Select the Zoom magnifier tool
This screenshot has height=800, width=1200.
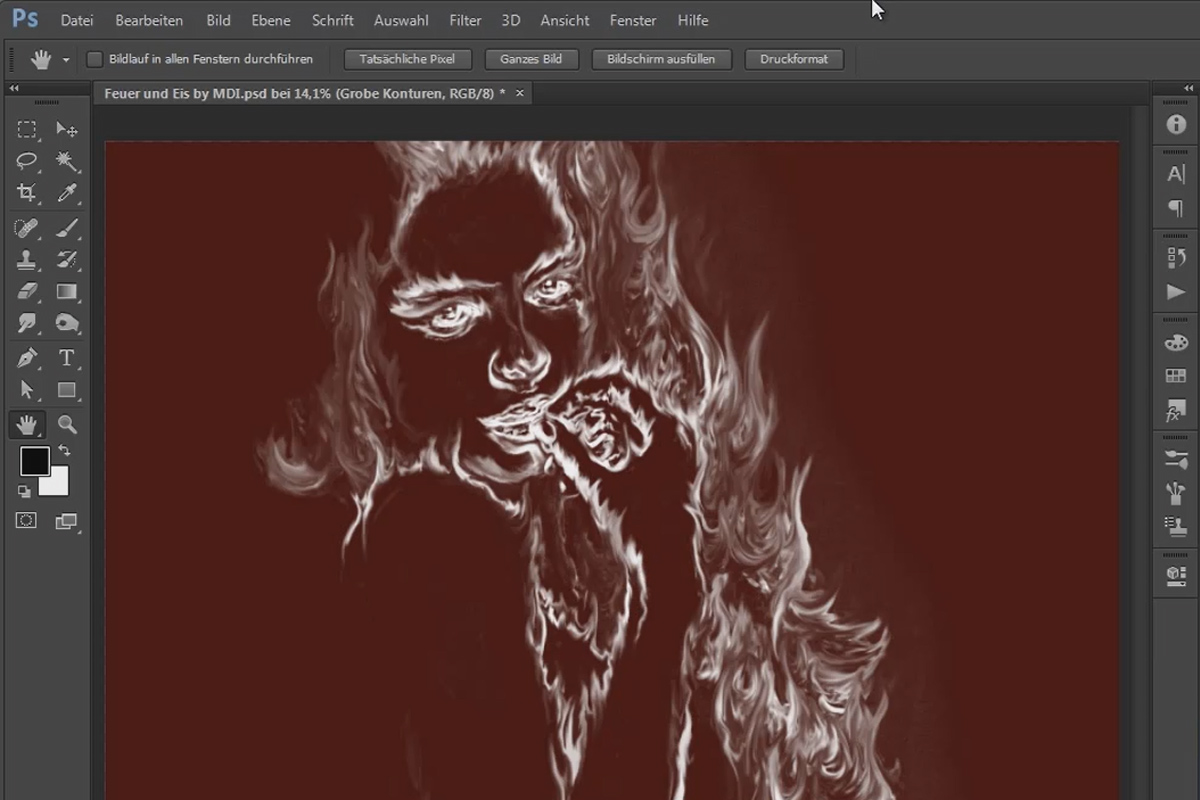(67, 424)
